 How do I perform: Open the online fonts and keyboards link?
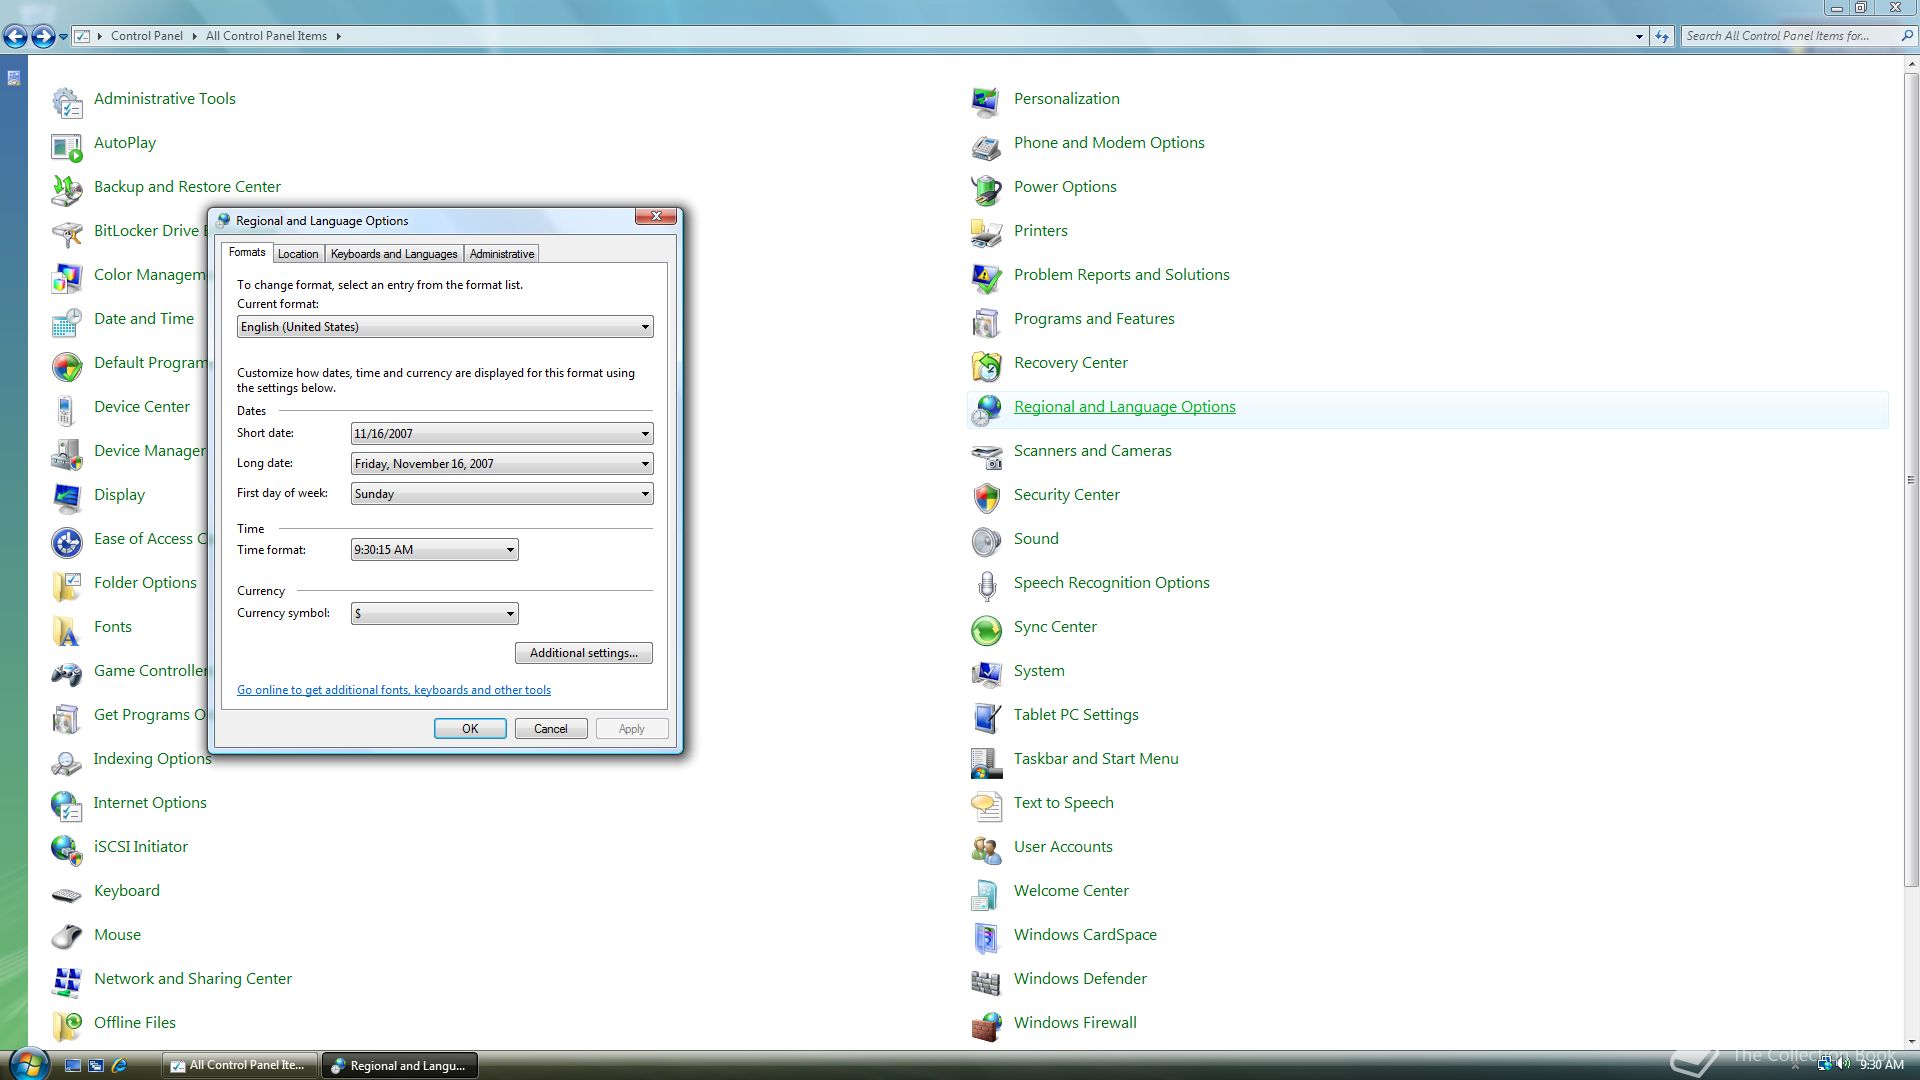394,690
